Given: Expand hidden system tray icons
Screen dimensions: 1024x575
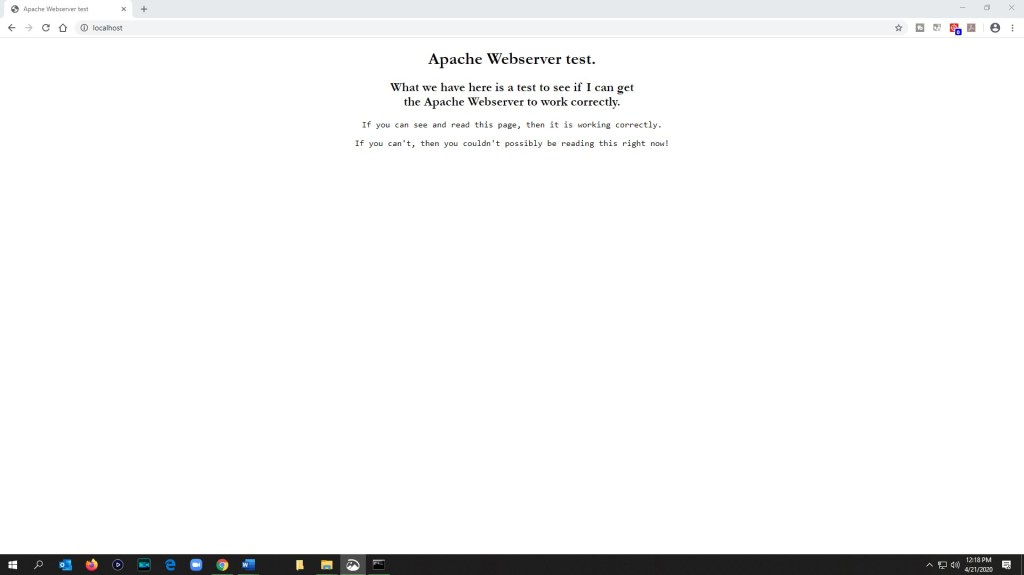Looking at the screenshot, I should coord(929,565).
